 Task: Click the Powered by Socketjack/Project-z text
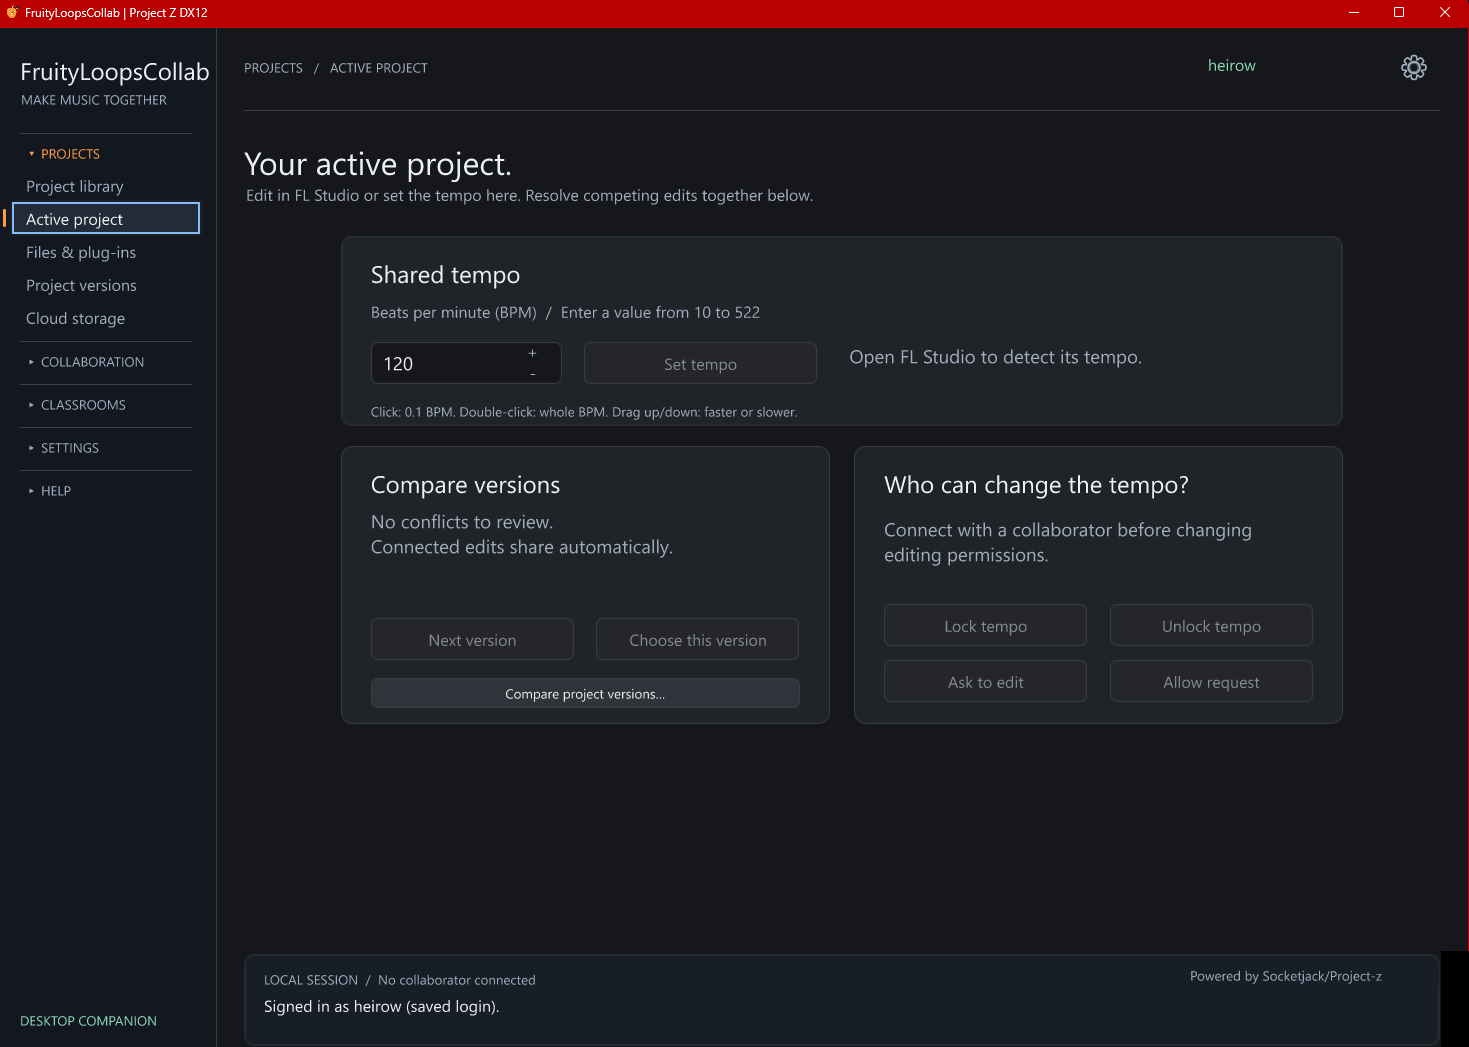[1286, 976]
